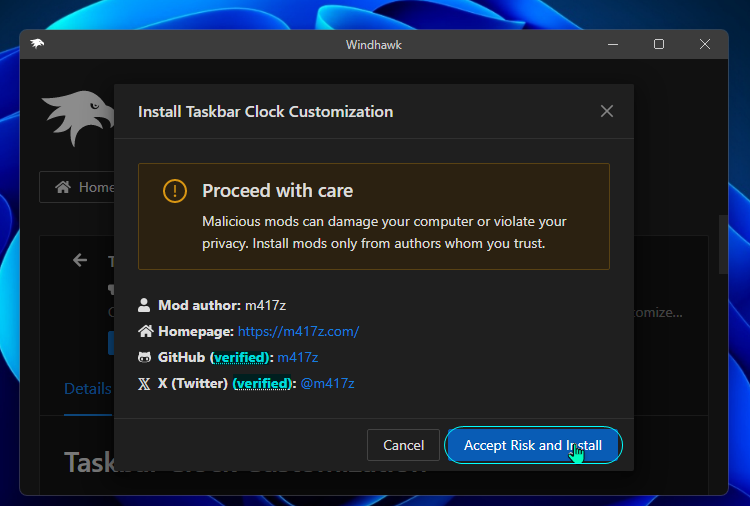Click the malicious mods warning text
750x506 pixels.
tap(384, 232)
